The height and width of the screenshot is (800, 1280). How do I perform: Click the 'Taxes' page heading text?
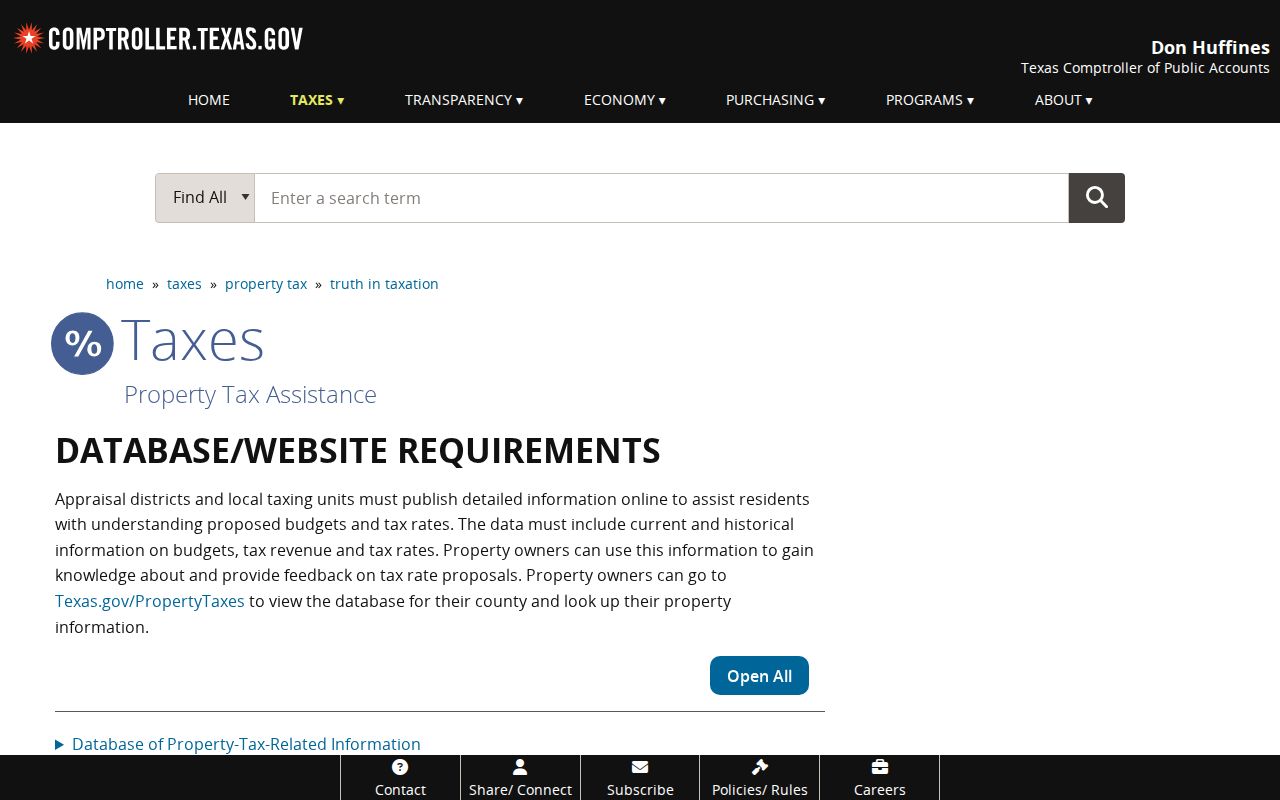[x=193, y=340]
